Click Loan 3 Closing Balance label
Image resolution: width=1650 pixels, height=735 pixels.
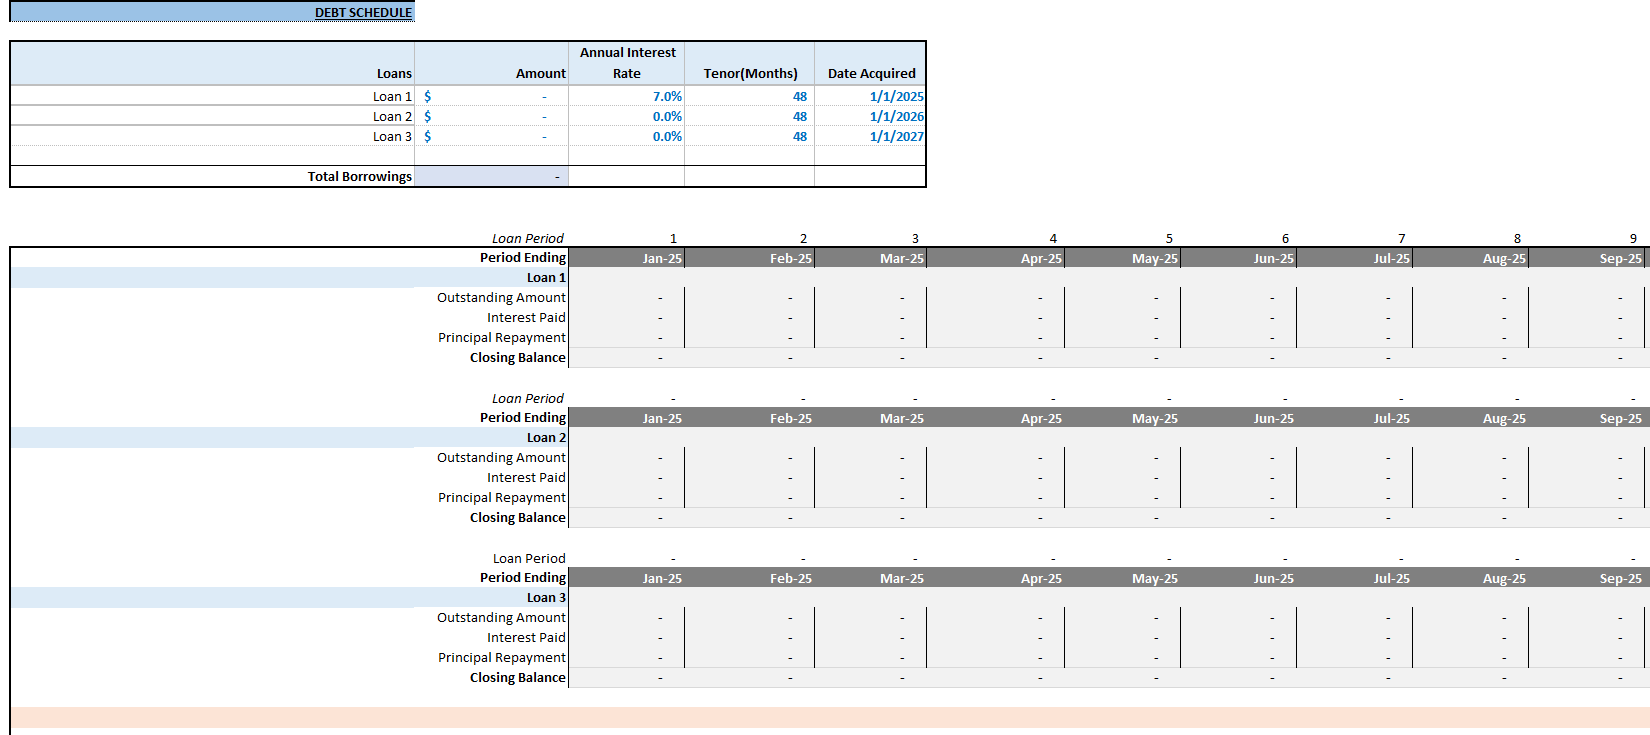pos(517,677)
